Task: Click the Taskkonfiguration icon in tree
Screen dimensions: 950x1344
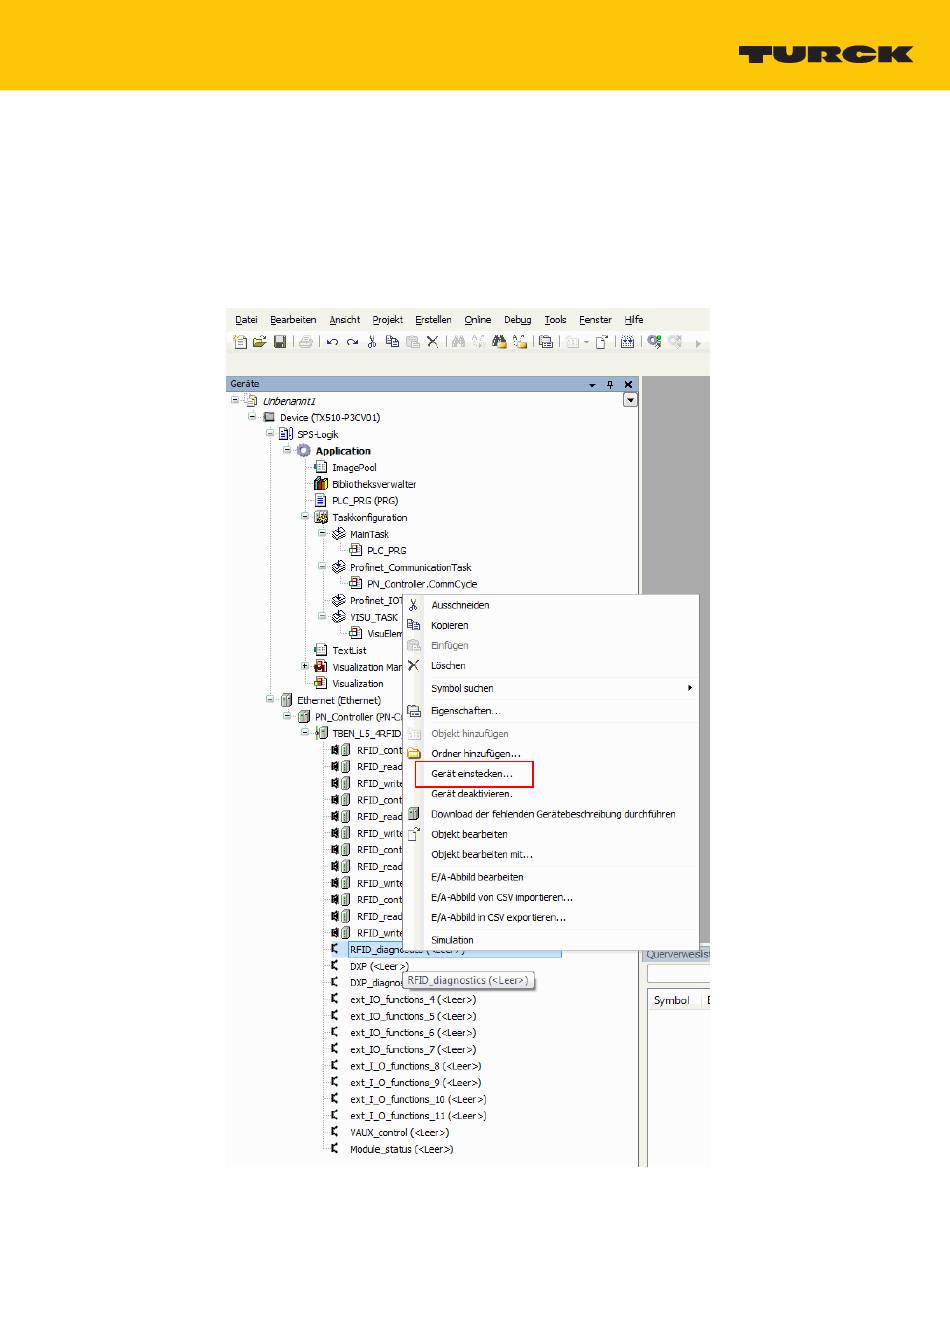Action: pyautogui.click(x=321, y=517)
